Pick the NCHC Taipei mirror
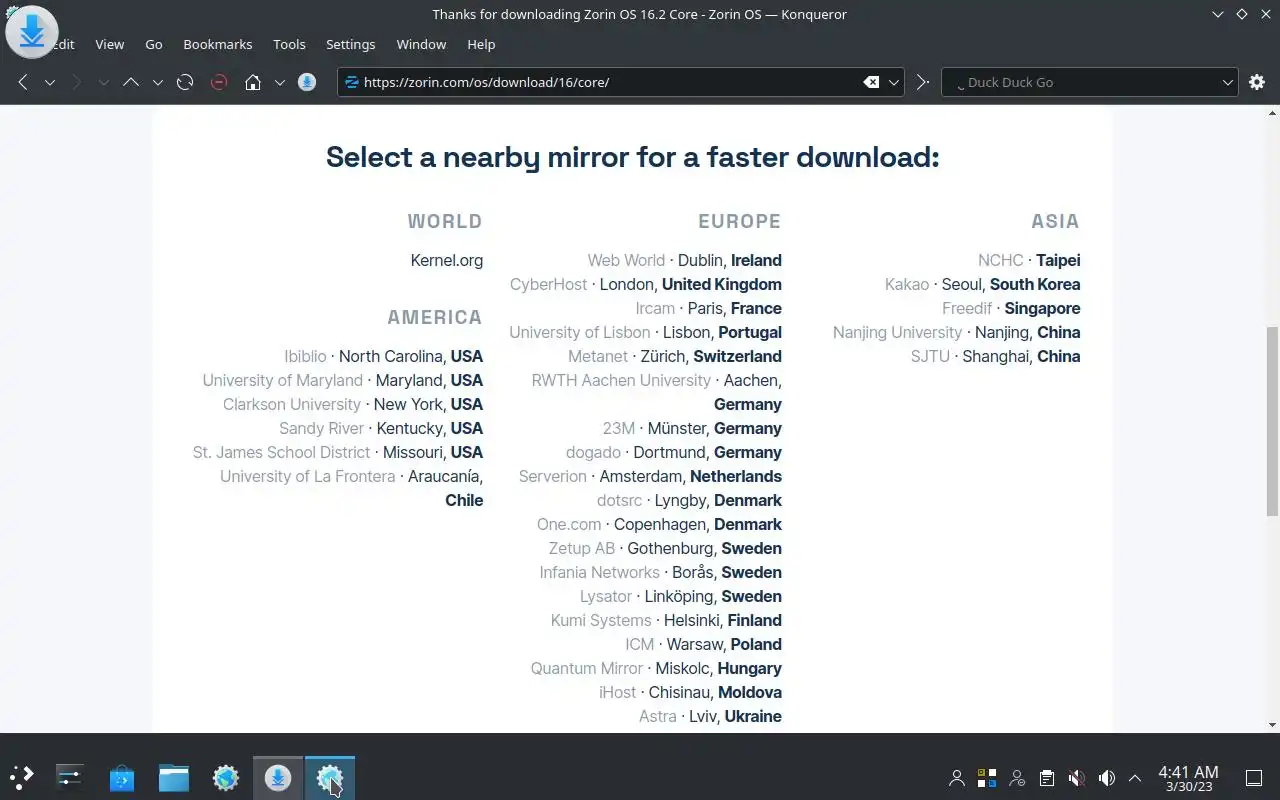Image resolution: width=1280 pixels, height=800 pixels. coord(1029,260)
